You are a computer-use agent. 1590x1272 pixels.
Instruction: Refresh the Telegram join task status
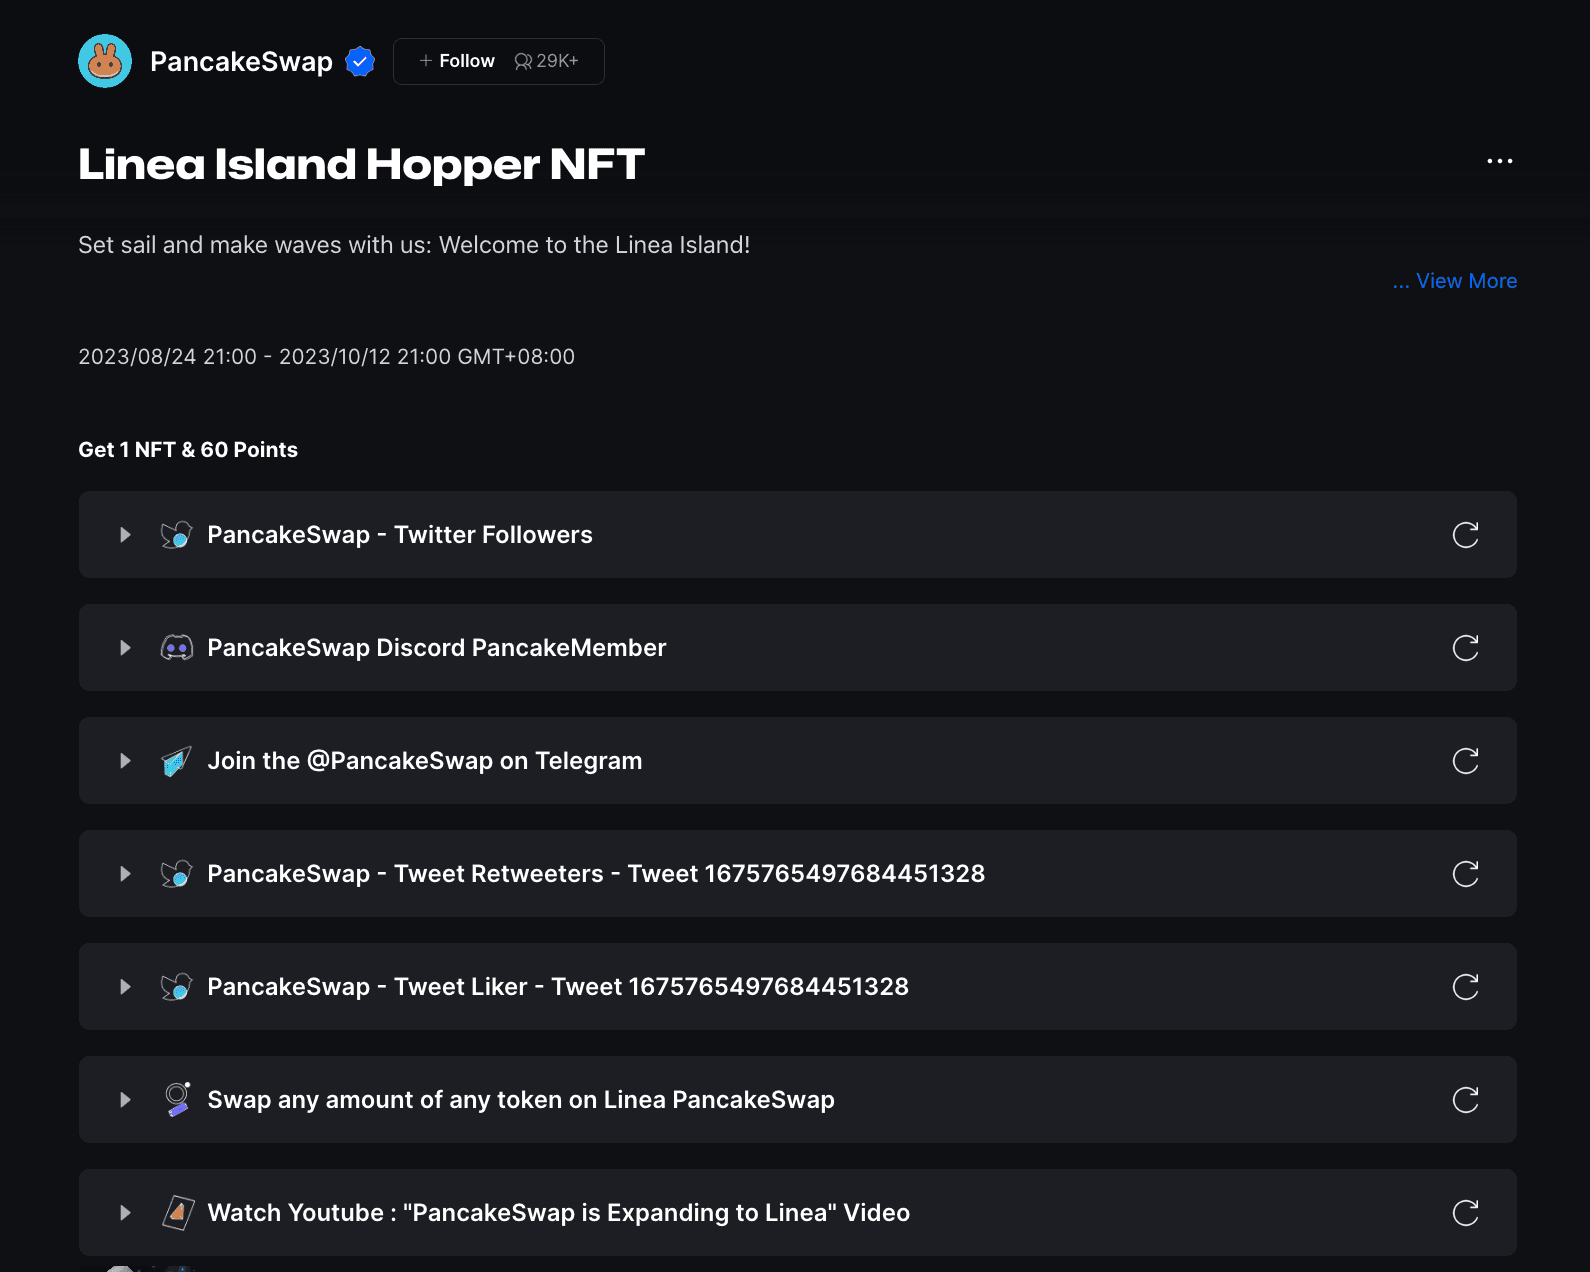click(1465, 761)
